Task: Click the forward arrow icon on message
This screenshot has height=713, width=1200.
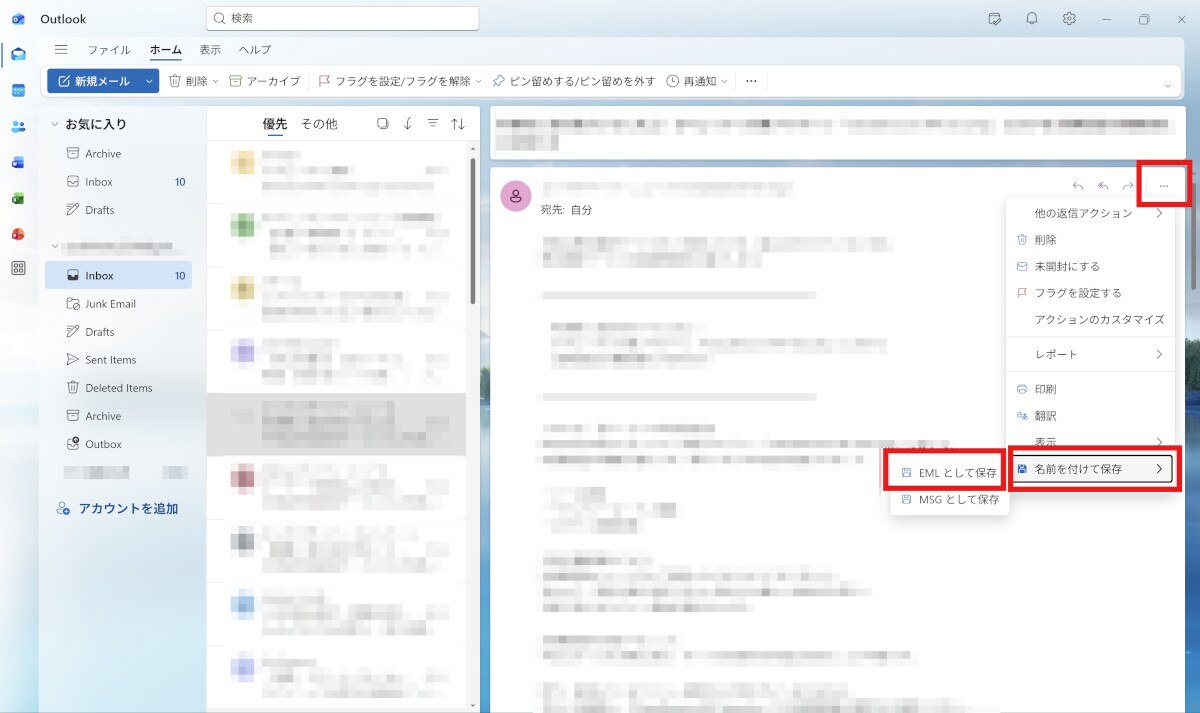Action: [1128, 186]
